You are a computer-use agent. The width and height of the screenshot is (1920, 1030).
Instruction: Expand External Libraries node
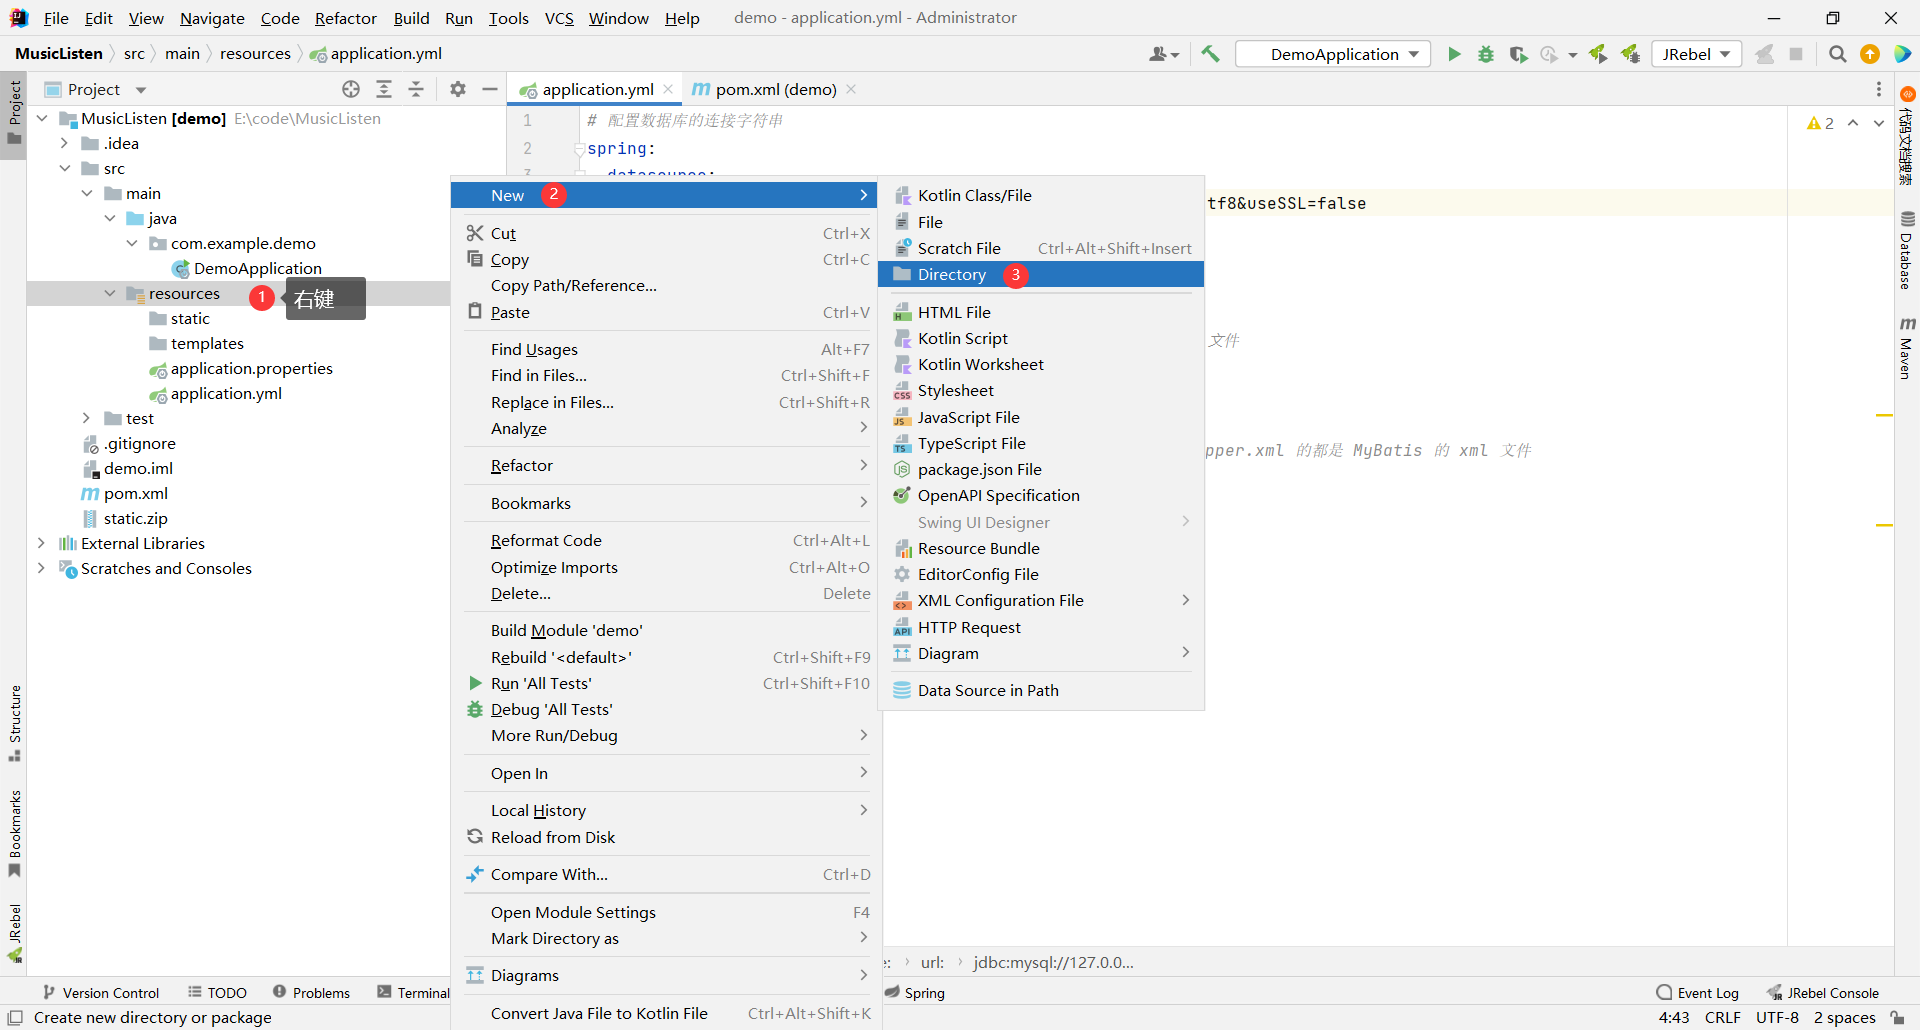point(42,543)
